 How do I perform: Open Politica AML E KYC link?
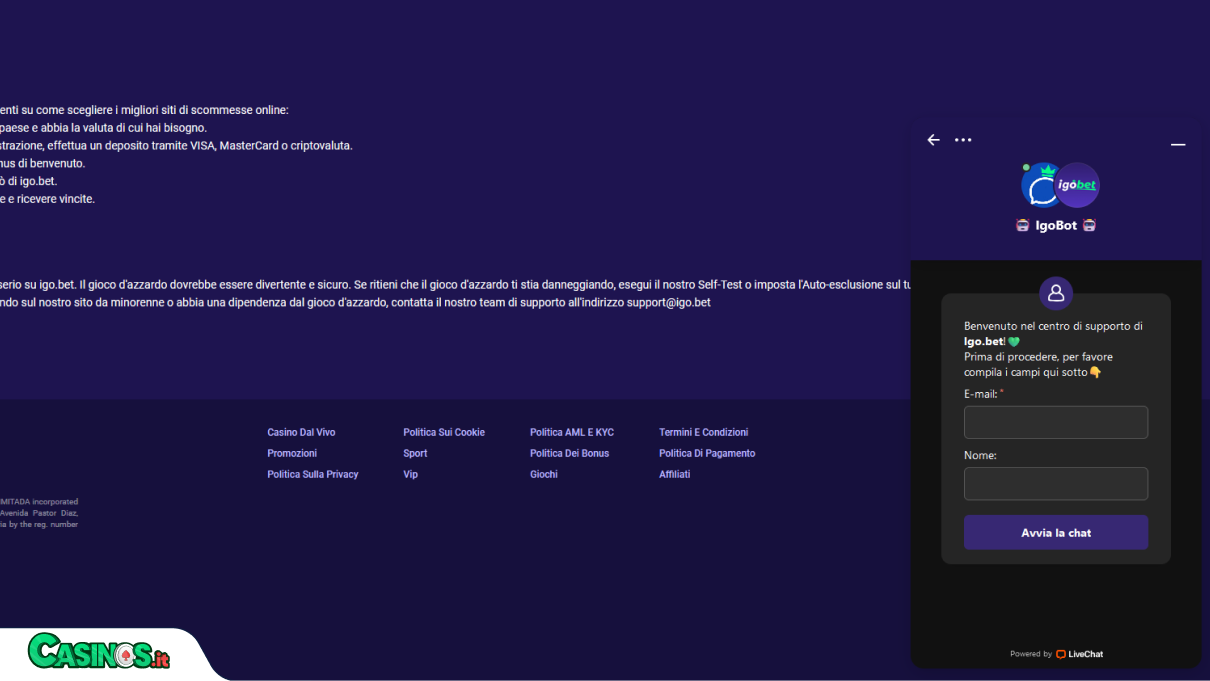click(x=572, y=432)
